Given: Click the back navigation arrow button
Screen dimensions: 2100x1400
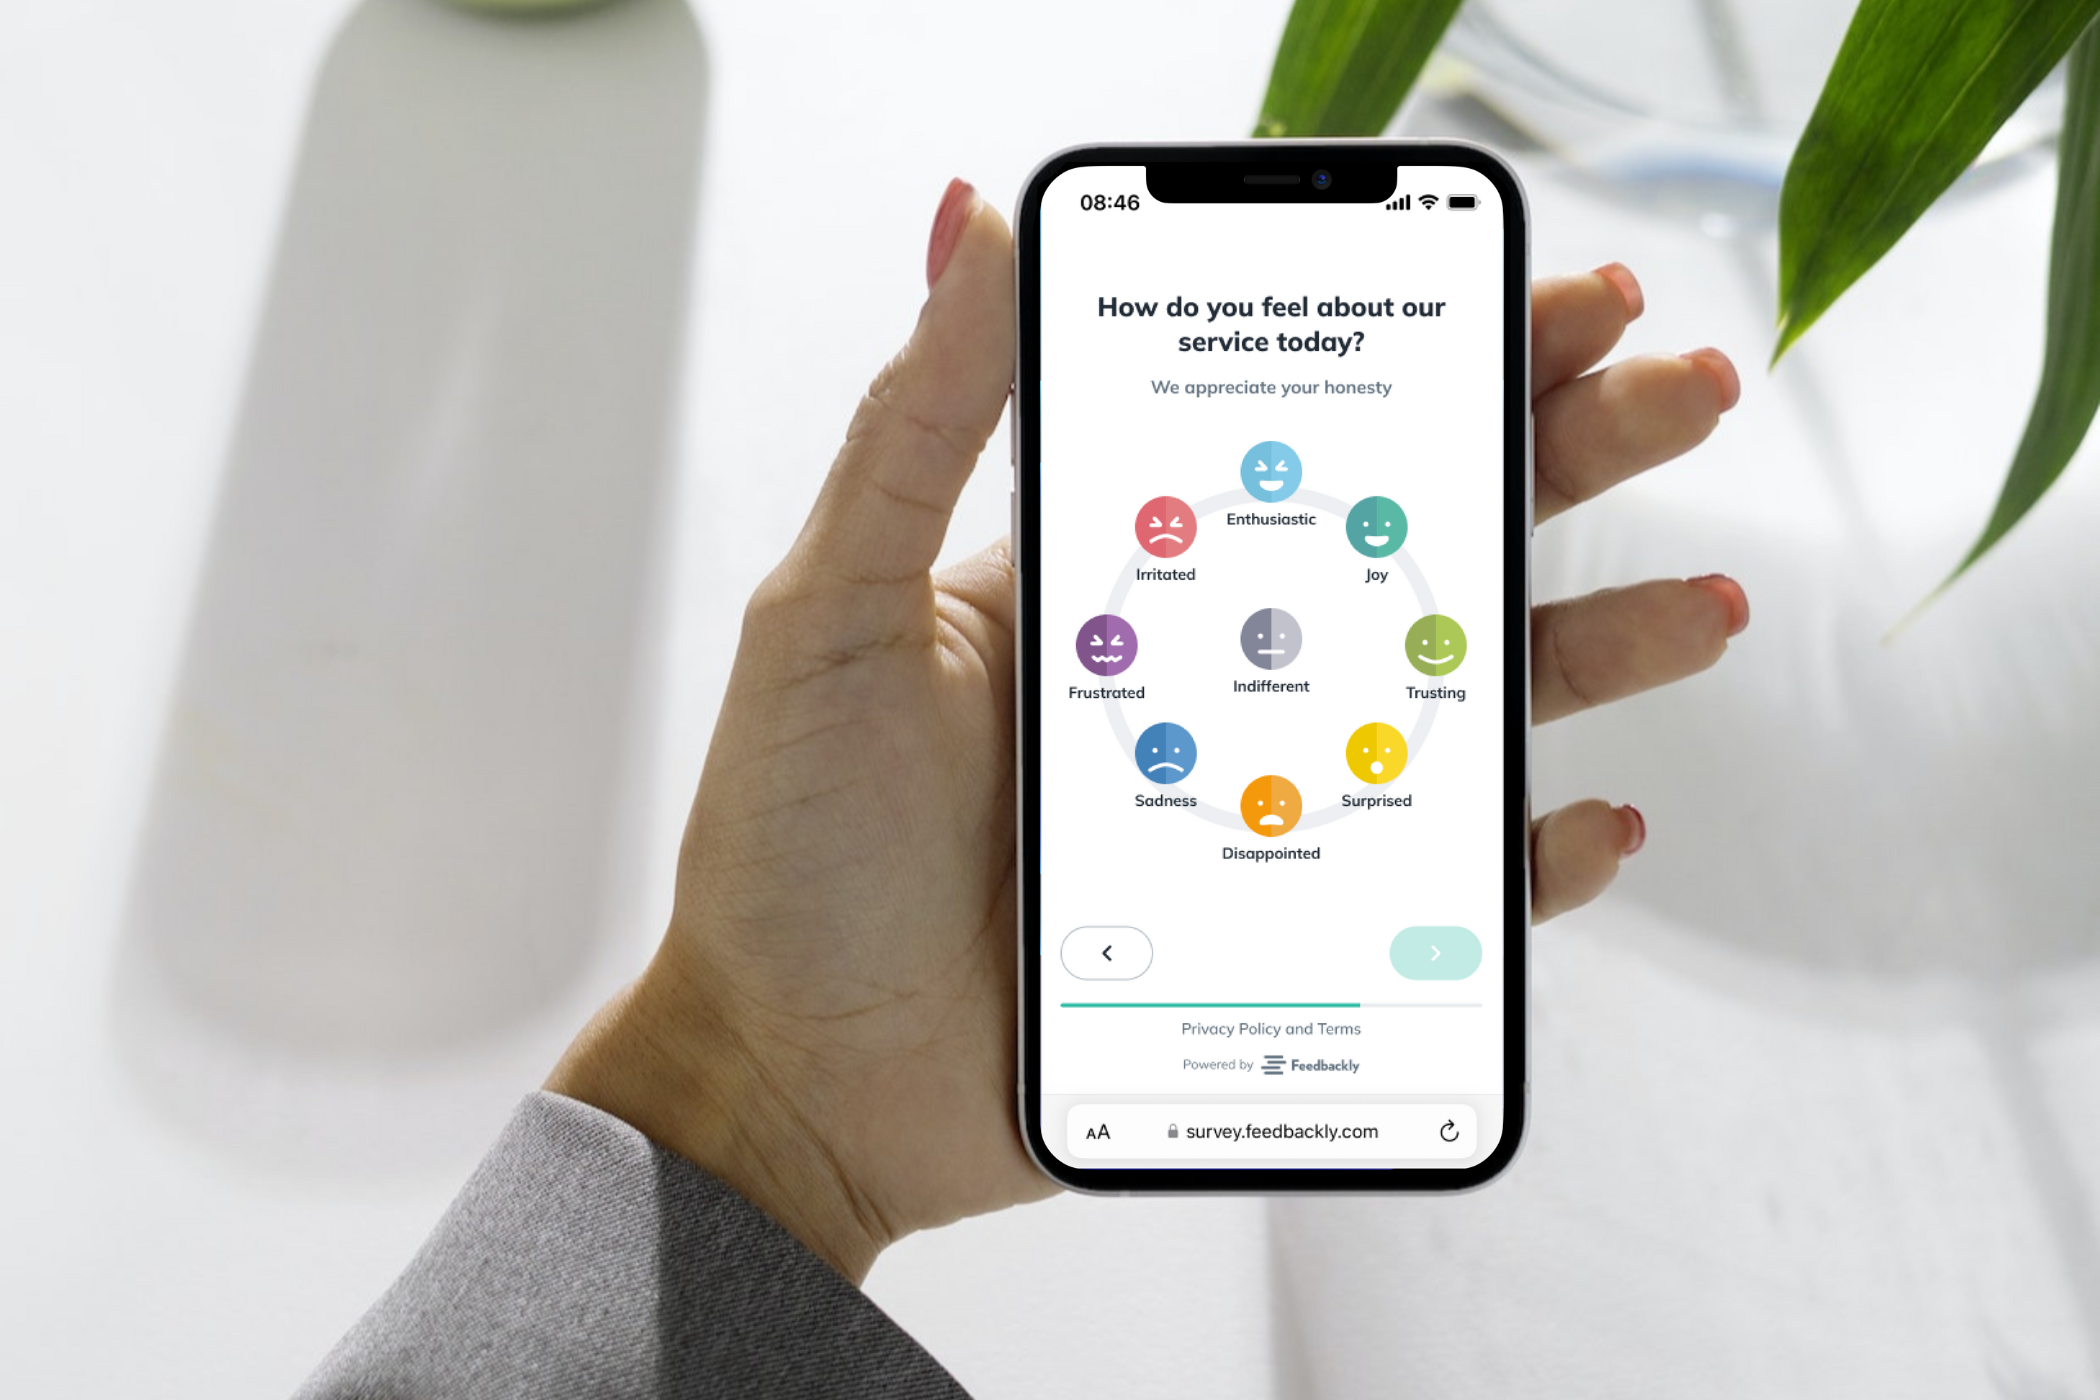Looking at the screenshot, I should (x=1105, y=953).
